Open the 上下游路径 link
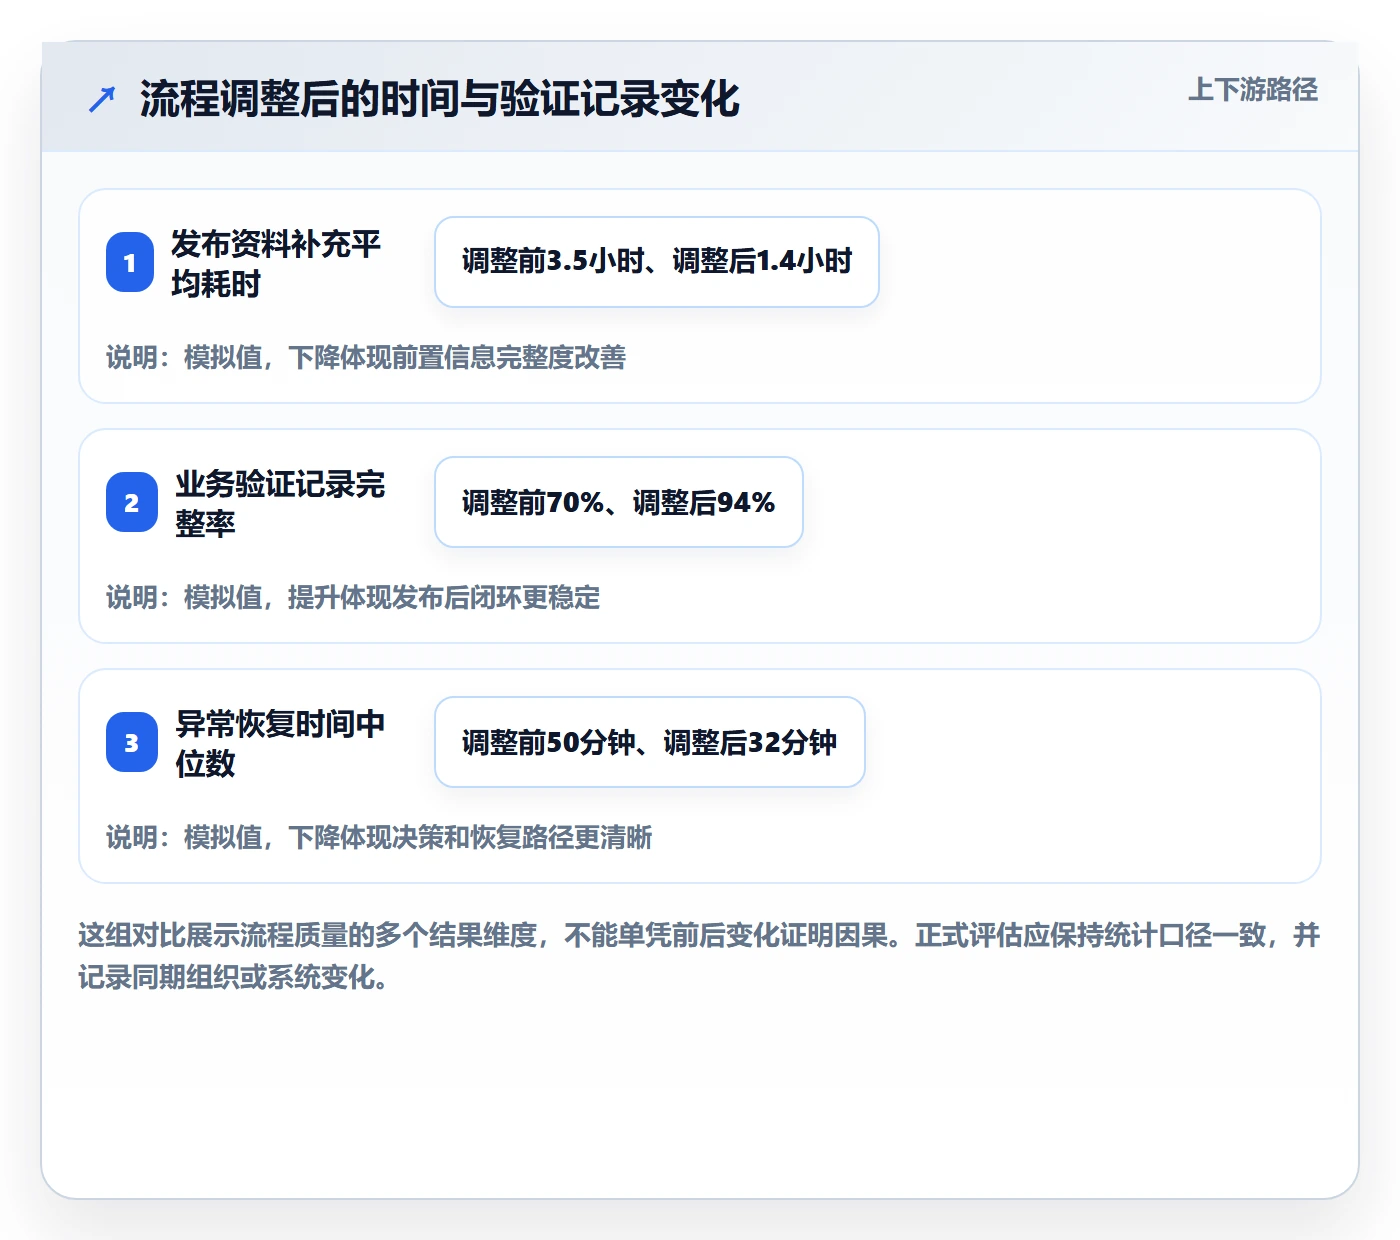Screen dimensions: 1400x1240 click(1252, 90)
